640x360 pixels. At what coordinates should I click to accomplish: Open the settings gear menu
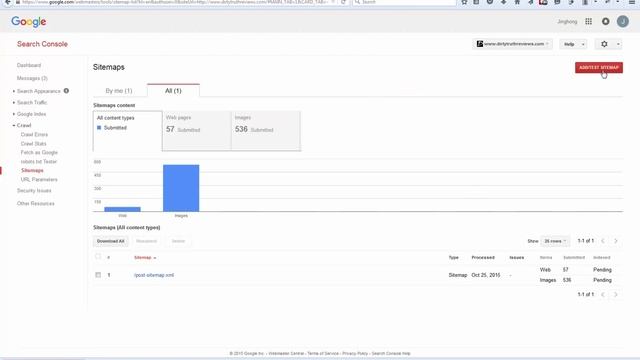608,44
